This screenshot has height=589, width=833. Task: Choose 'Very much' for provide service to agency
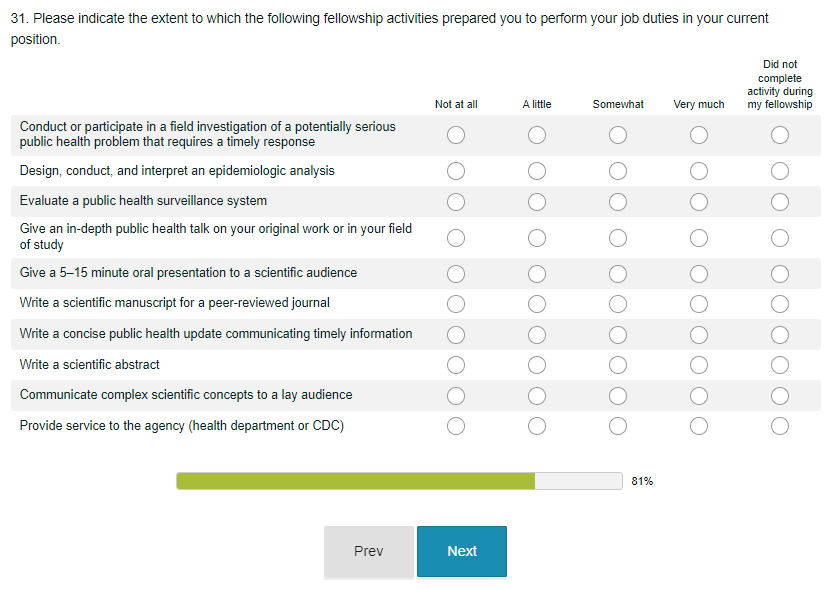(699, 427)
